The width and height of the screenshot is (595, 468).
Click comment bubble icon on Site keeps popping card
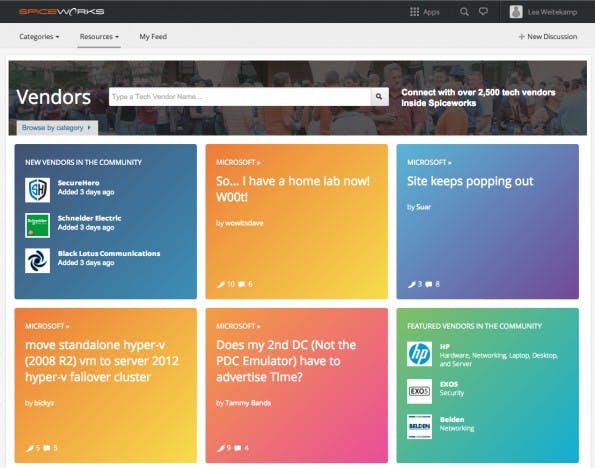tap(429, 284)
